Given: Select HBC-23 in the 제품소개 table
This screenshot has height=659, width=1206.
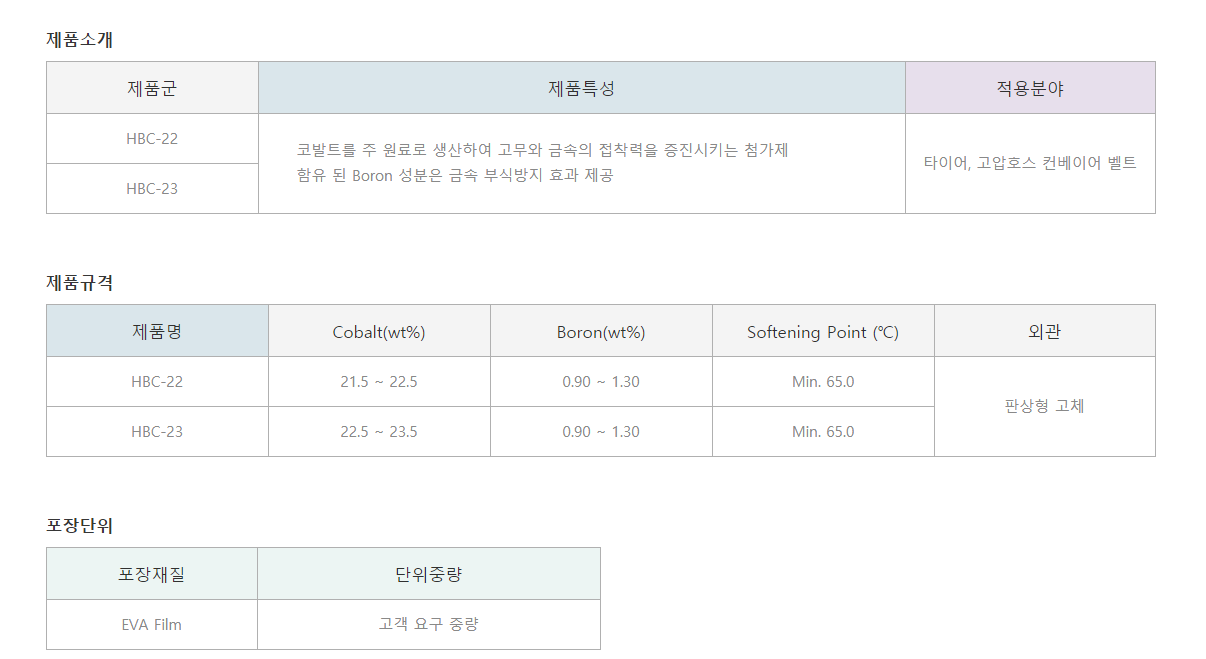Looking at the screenshot, I should click(x=152, y=189).
